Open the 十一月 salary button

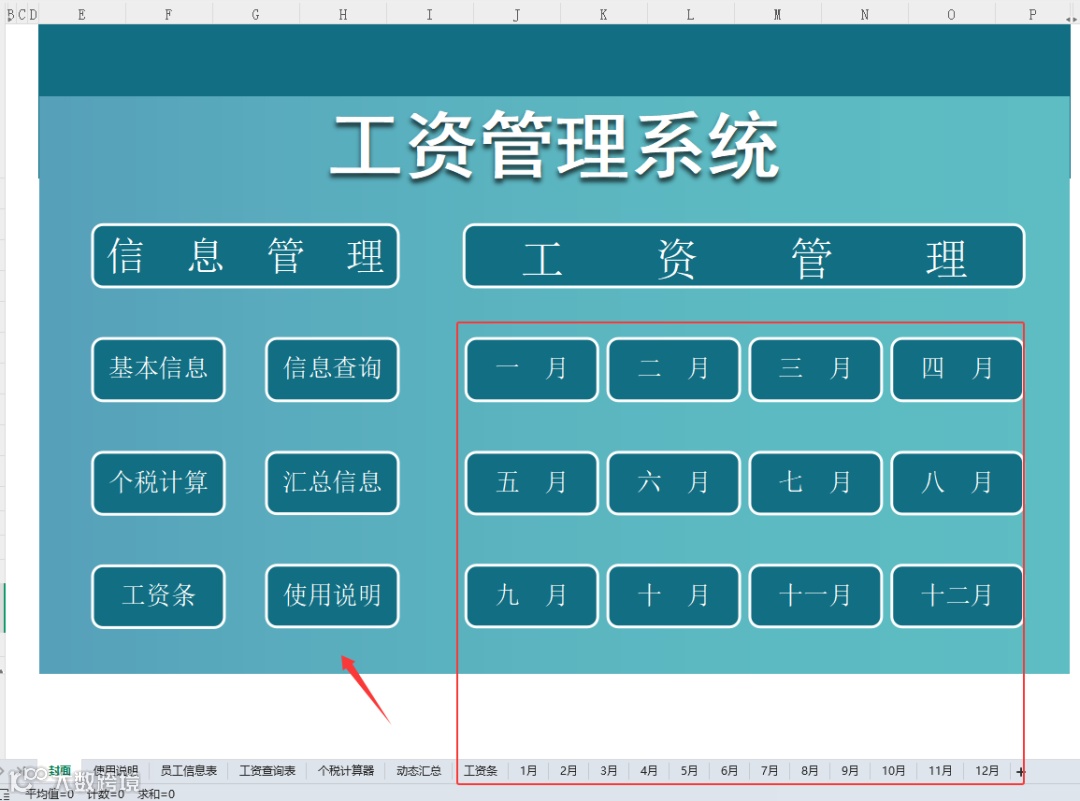[816, 596]
